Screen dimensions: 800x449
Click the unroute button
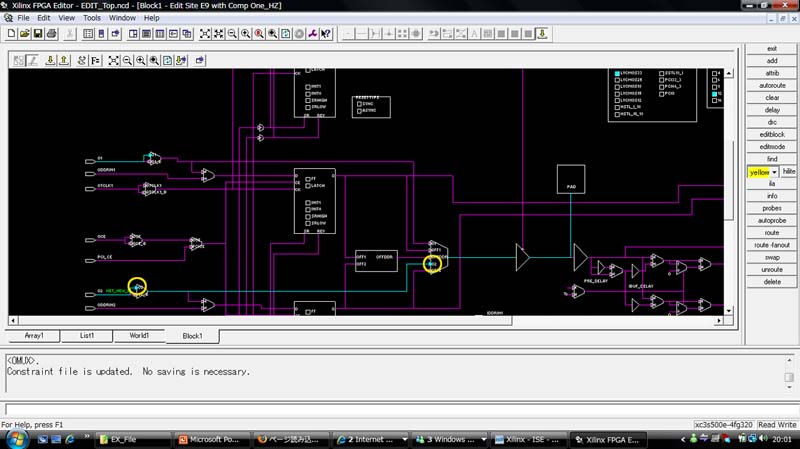772,270
